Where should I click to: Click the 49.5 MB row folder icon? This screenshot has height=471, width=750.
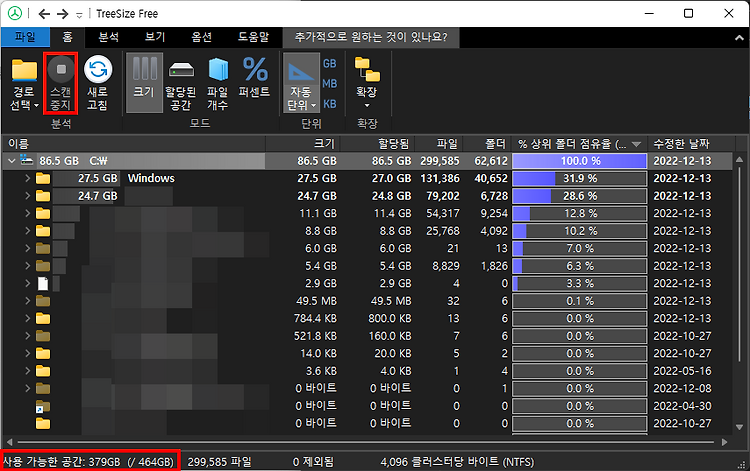[x=43, y=301]
